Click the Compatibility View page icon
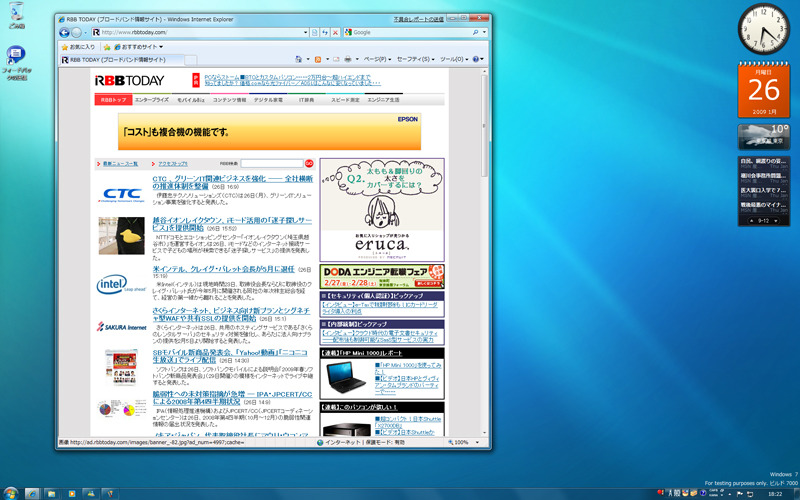This screenshot has height=500, width=800. (315, 32)
